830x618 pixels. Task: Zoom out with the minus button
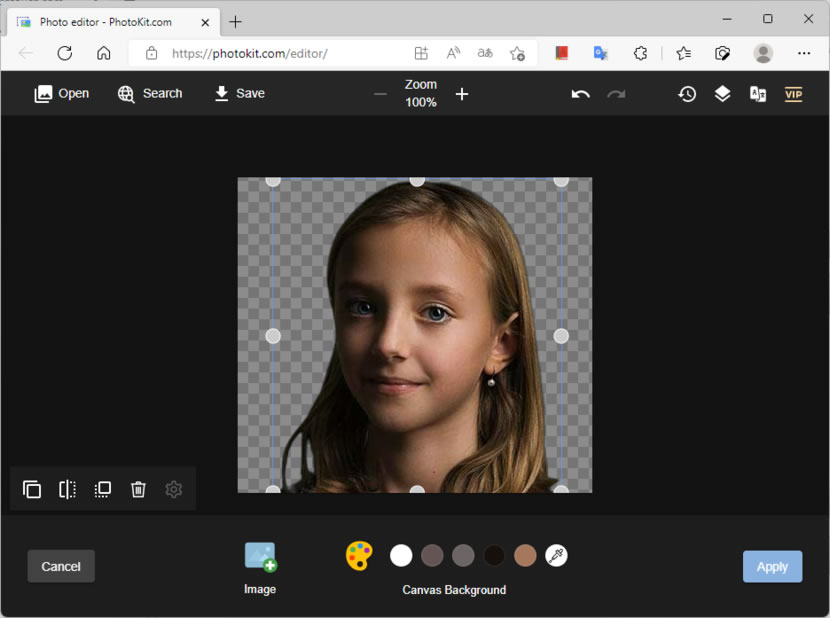coord(380,94)
